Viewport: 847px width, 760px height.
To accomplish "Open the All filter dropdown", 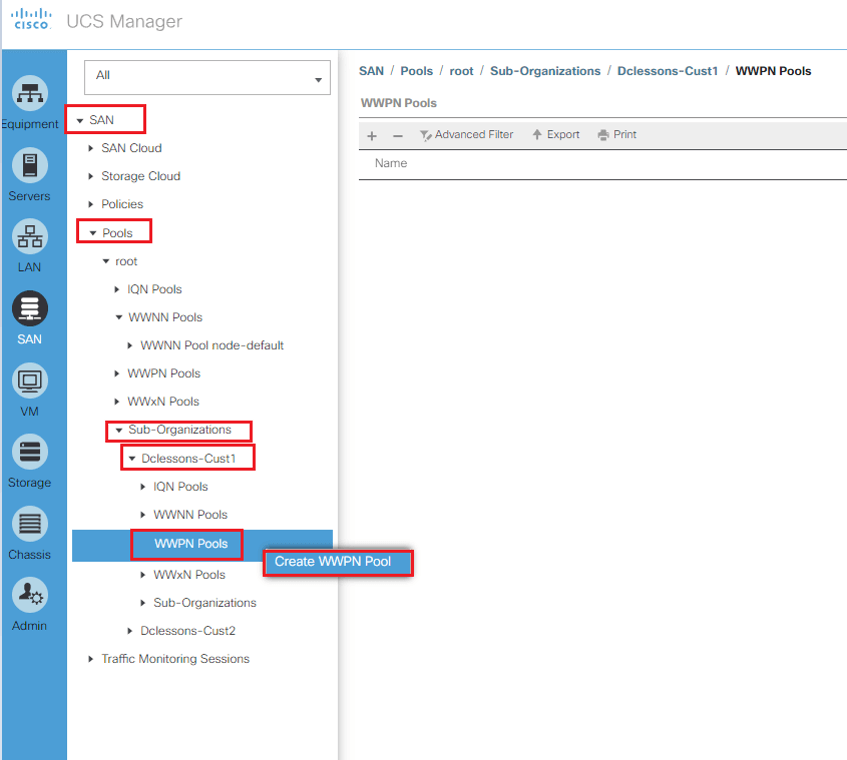I will (x=207, y=77).
